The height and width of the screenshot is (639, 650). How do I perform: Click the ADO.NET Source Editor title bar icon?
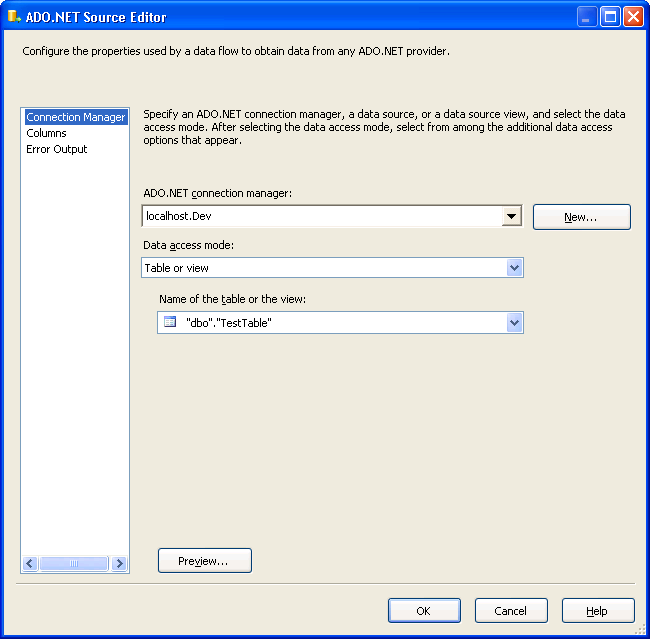point(14,17)
